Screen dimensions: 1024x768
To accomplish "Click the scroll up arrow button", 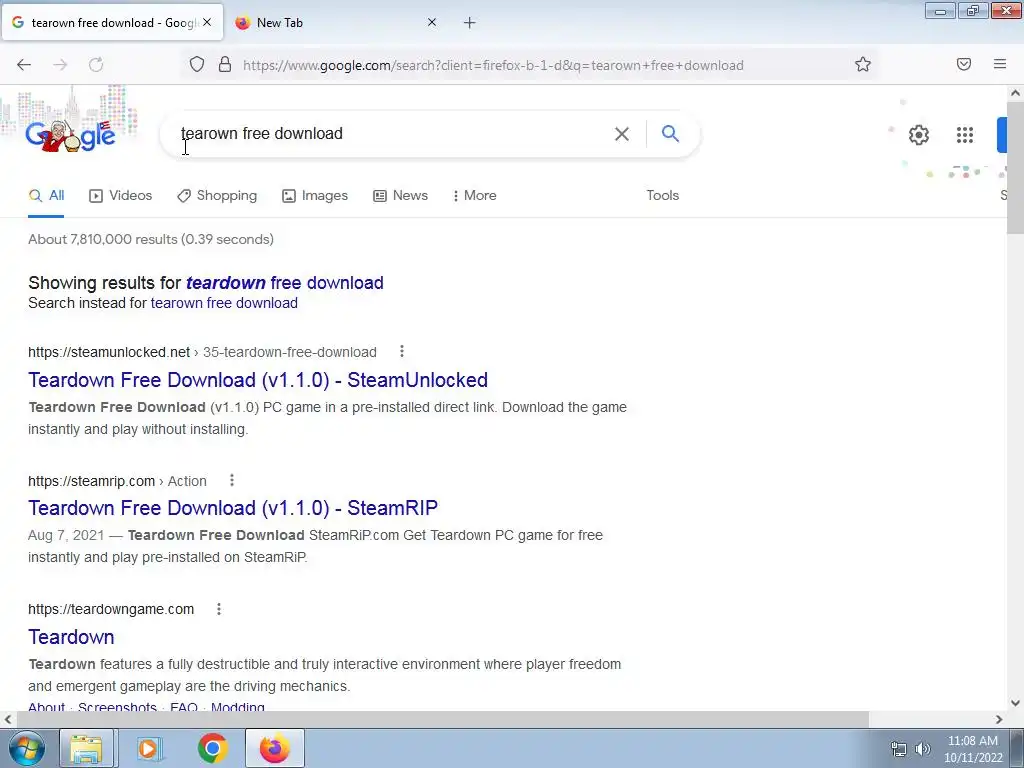I will (x=1015, y=93).
